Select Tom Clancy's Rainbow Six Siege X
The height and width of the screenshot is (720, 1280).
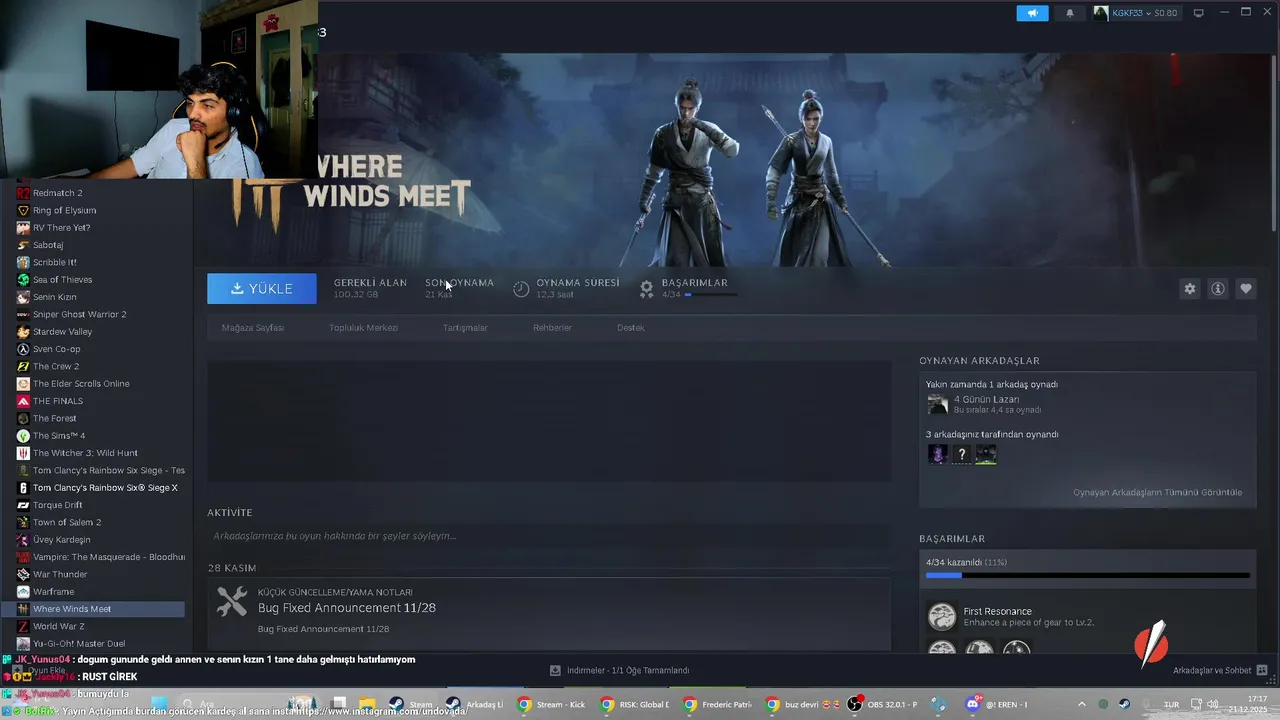[x=105, y=488]
